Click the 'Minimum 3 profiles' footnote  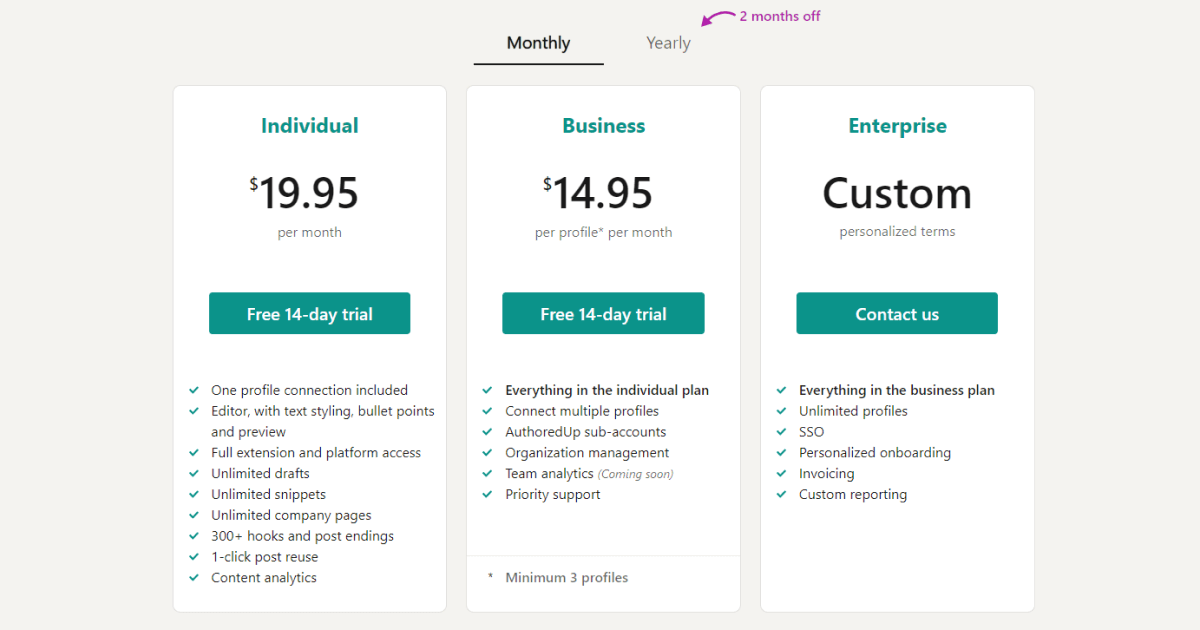(566, 577)
